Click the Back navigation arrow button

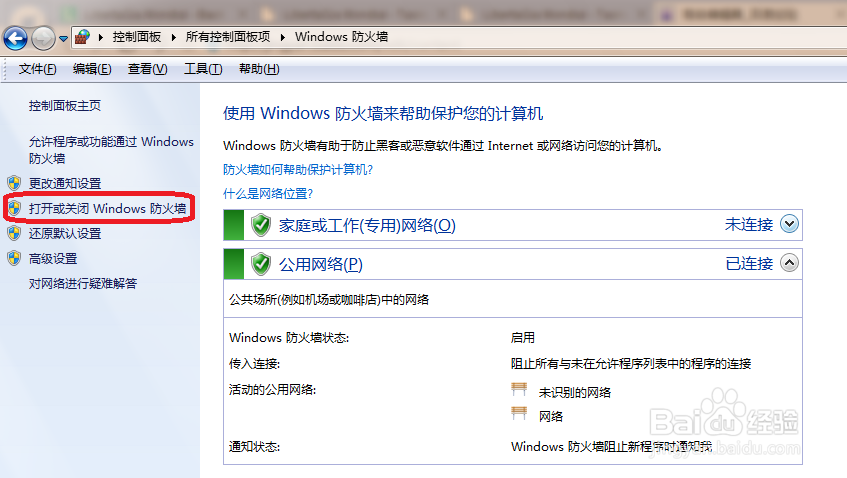tap(15, 38)
